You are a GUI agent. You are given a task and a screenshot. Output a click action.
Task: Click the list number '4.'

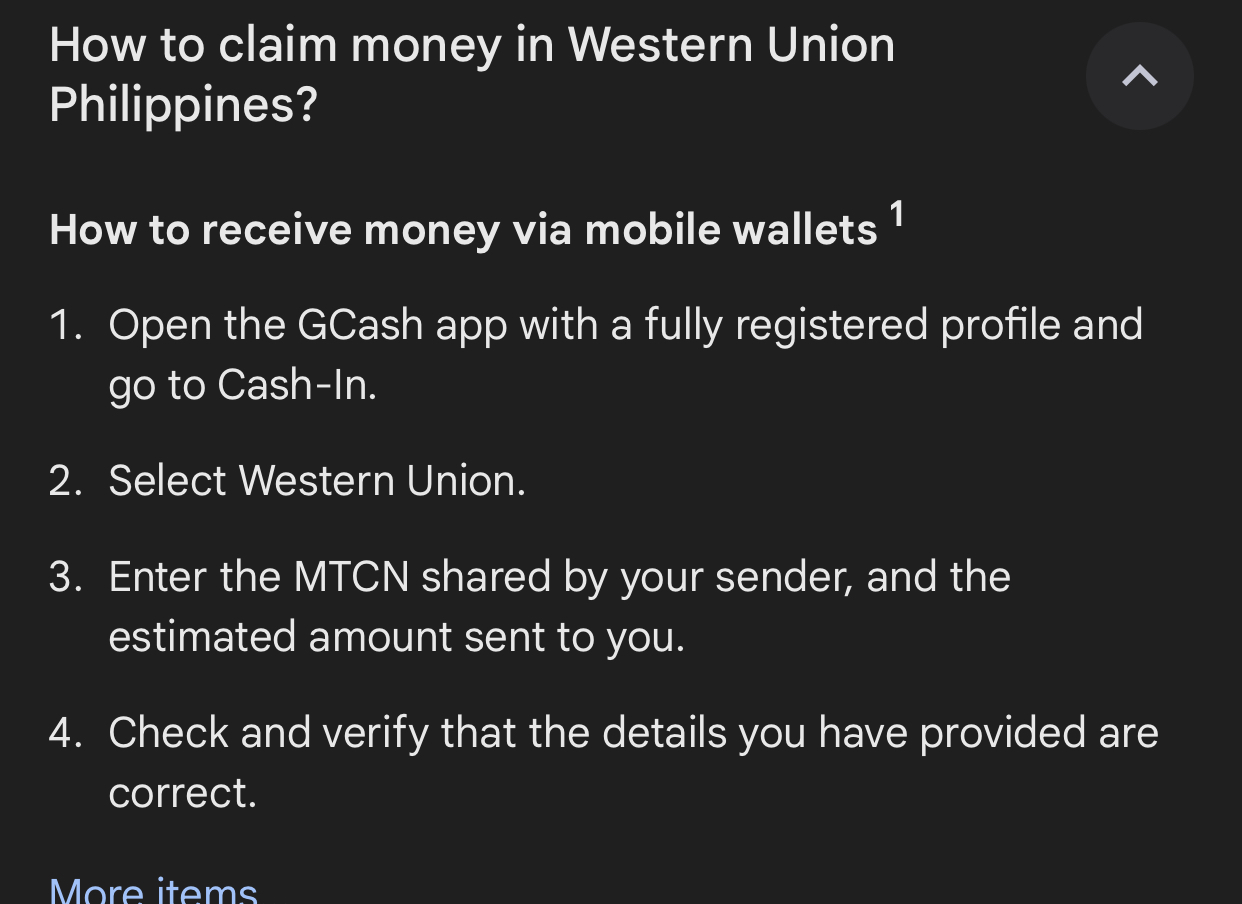tap(66, 733)
